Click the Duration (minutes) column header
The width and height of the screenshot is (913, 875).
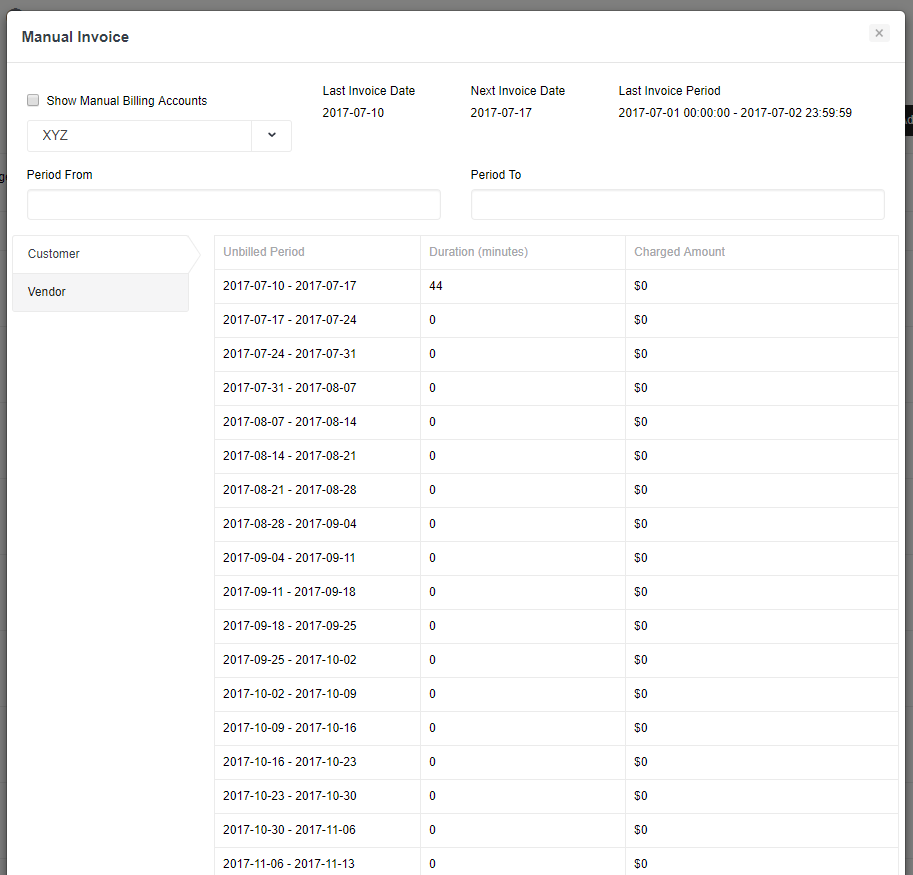478,252
